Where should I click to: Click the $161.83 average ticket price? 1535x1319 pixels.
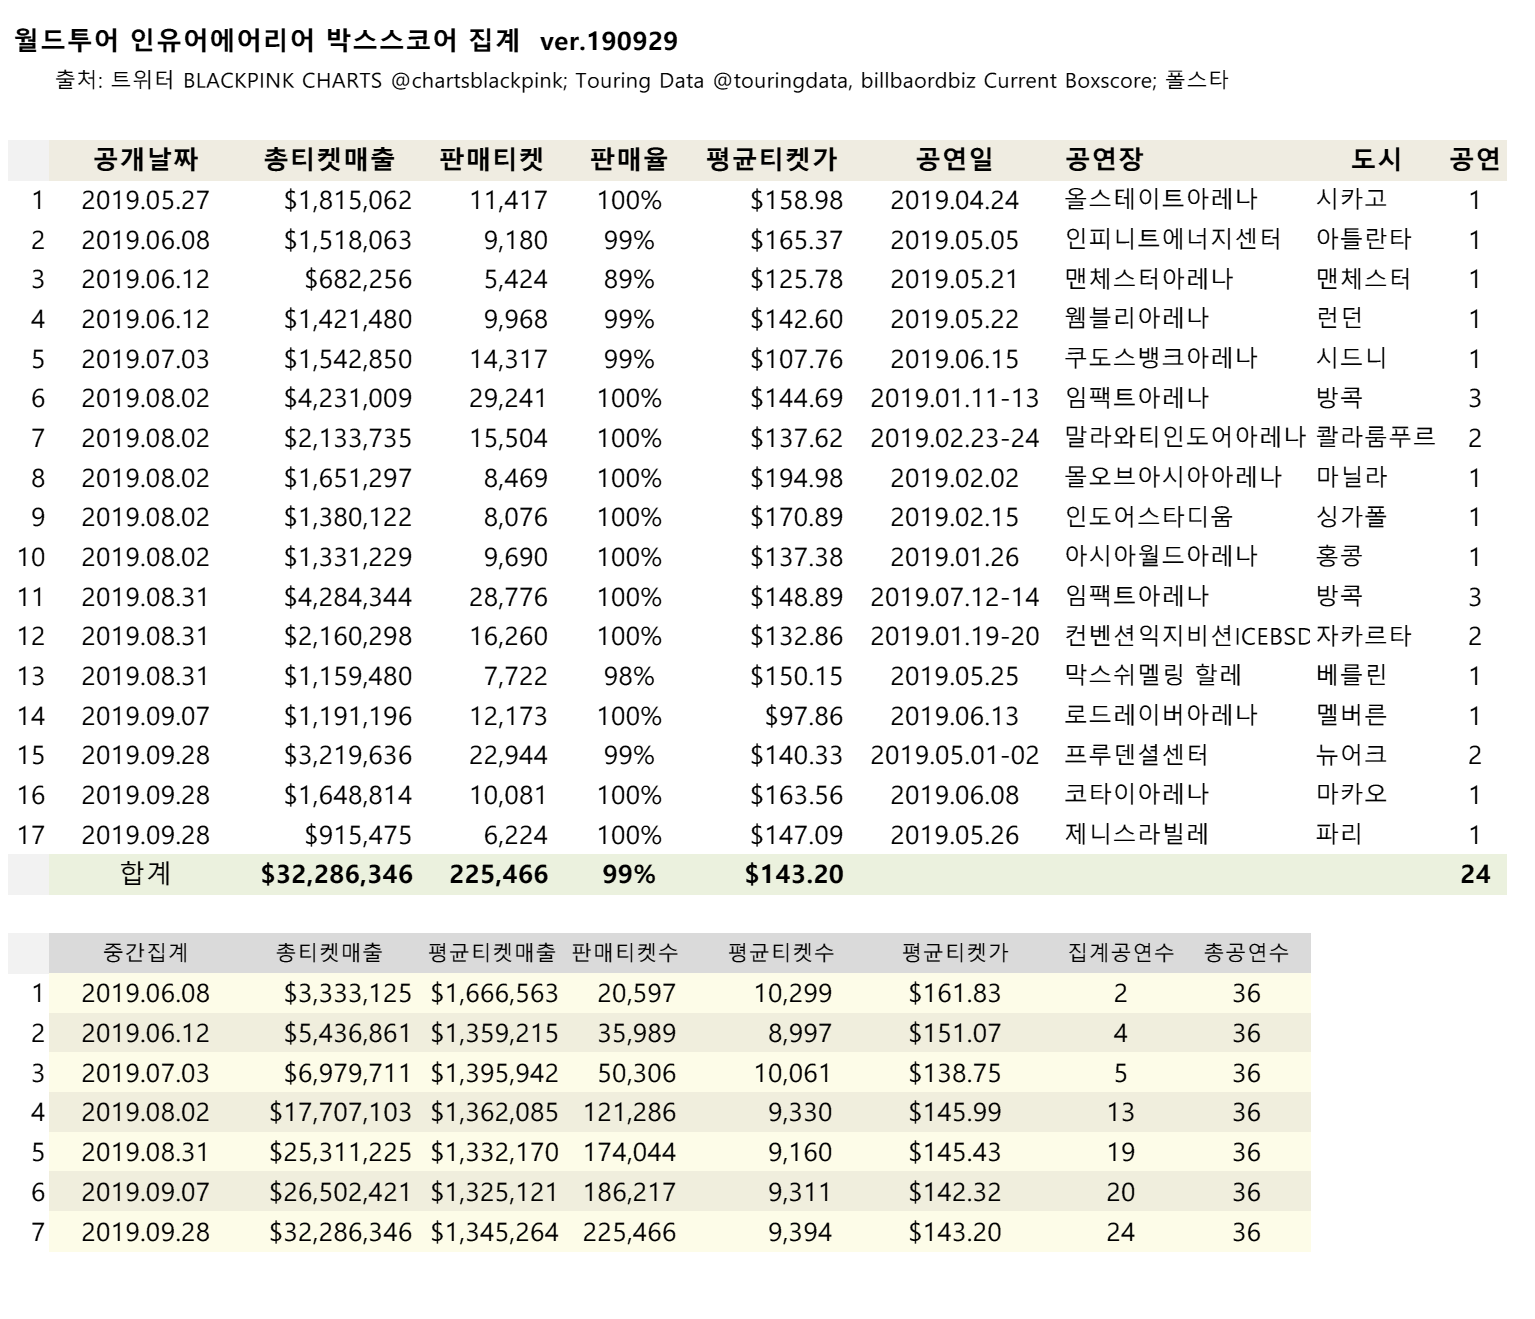pos(955,994)
